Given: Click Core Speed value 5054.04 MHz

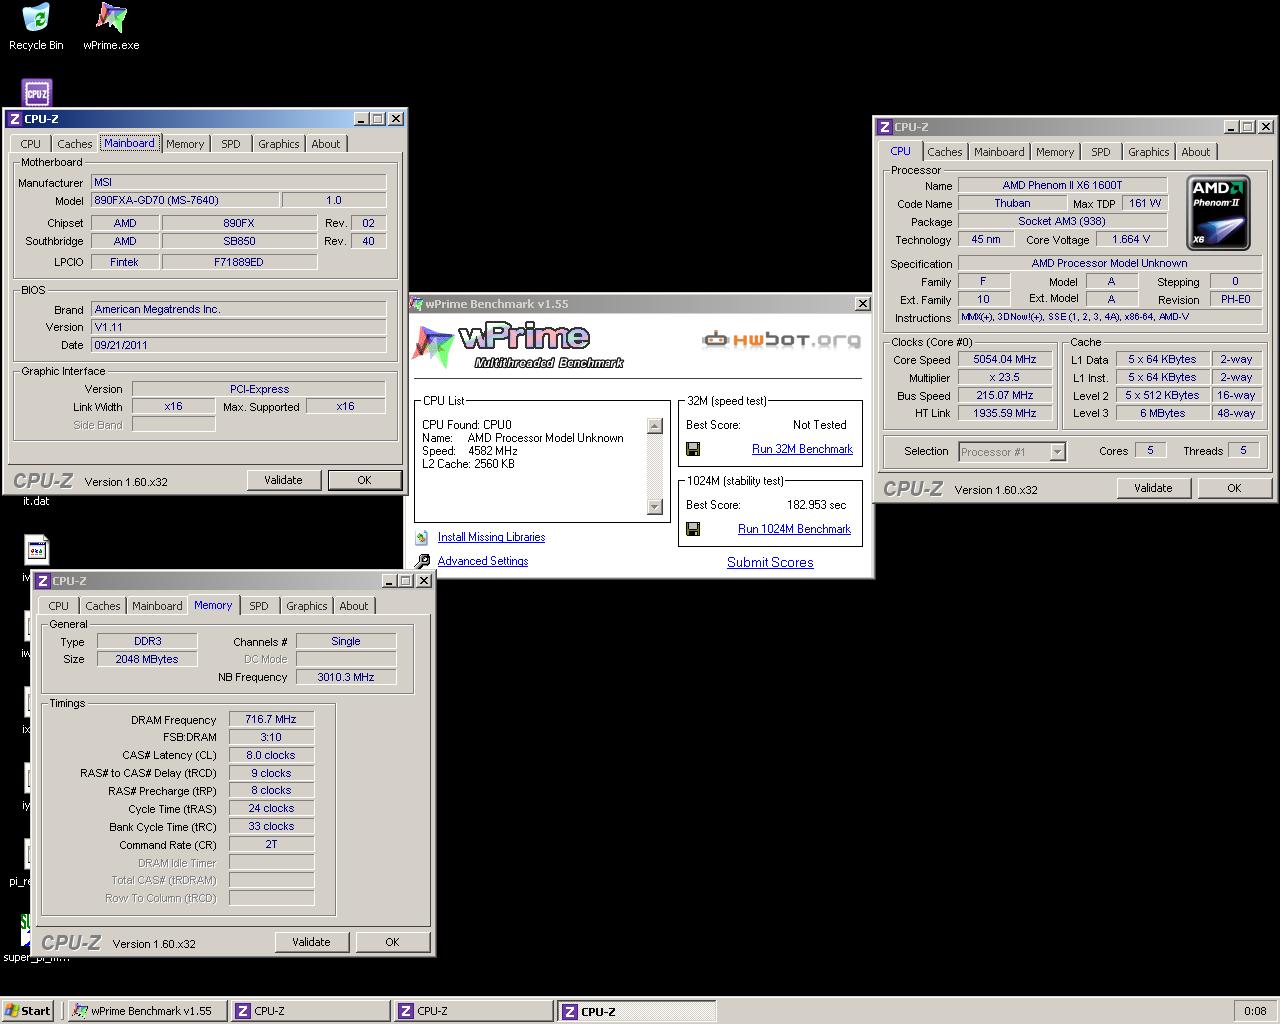Looking at the screenshot, I should click(x=1005, y=359).
